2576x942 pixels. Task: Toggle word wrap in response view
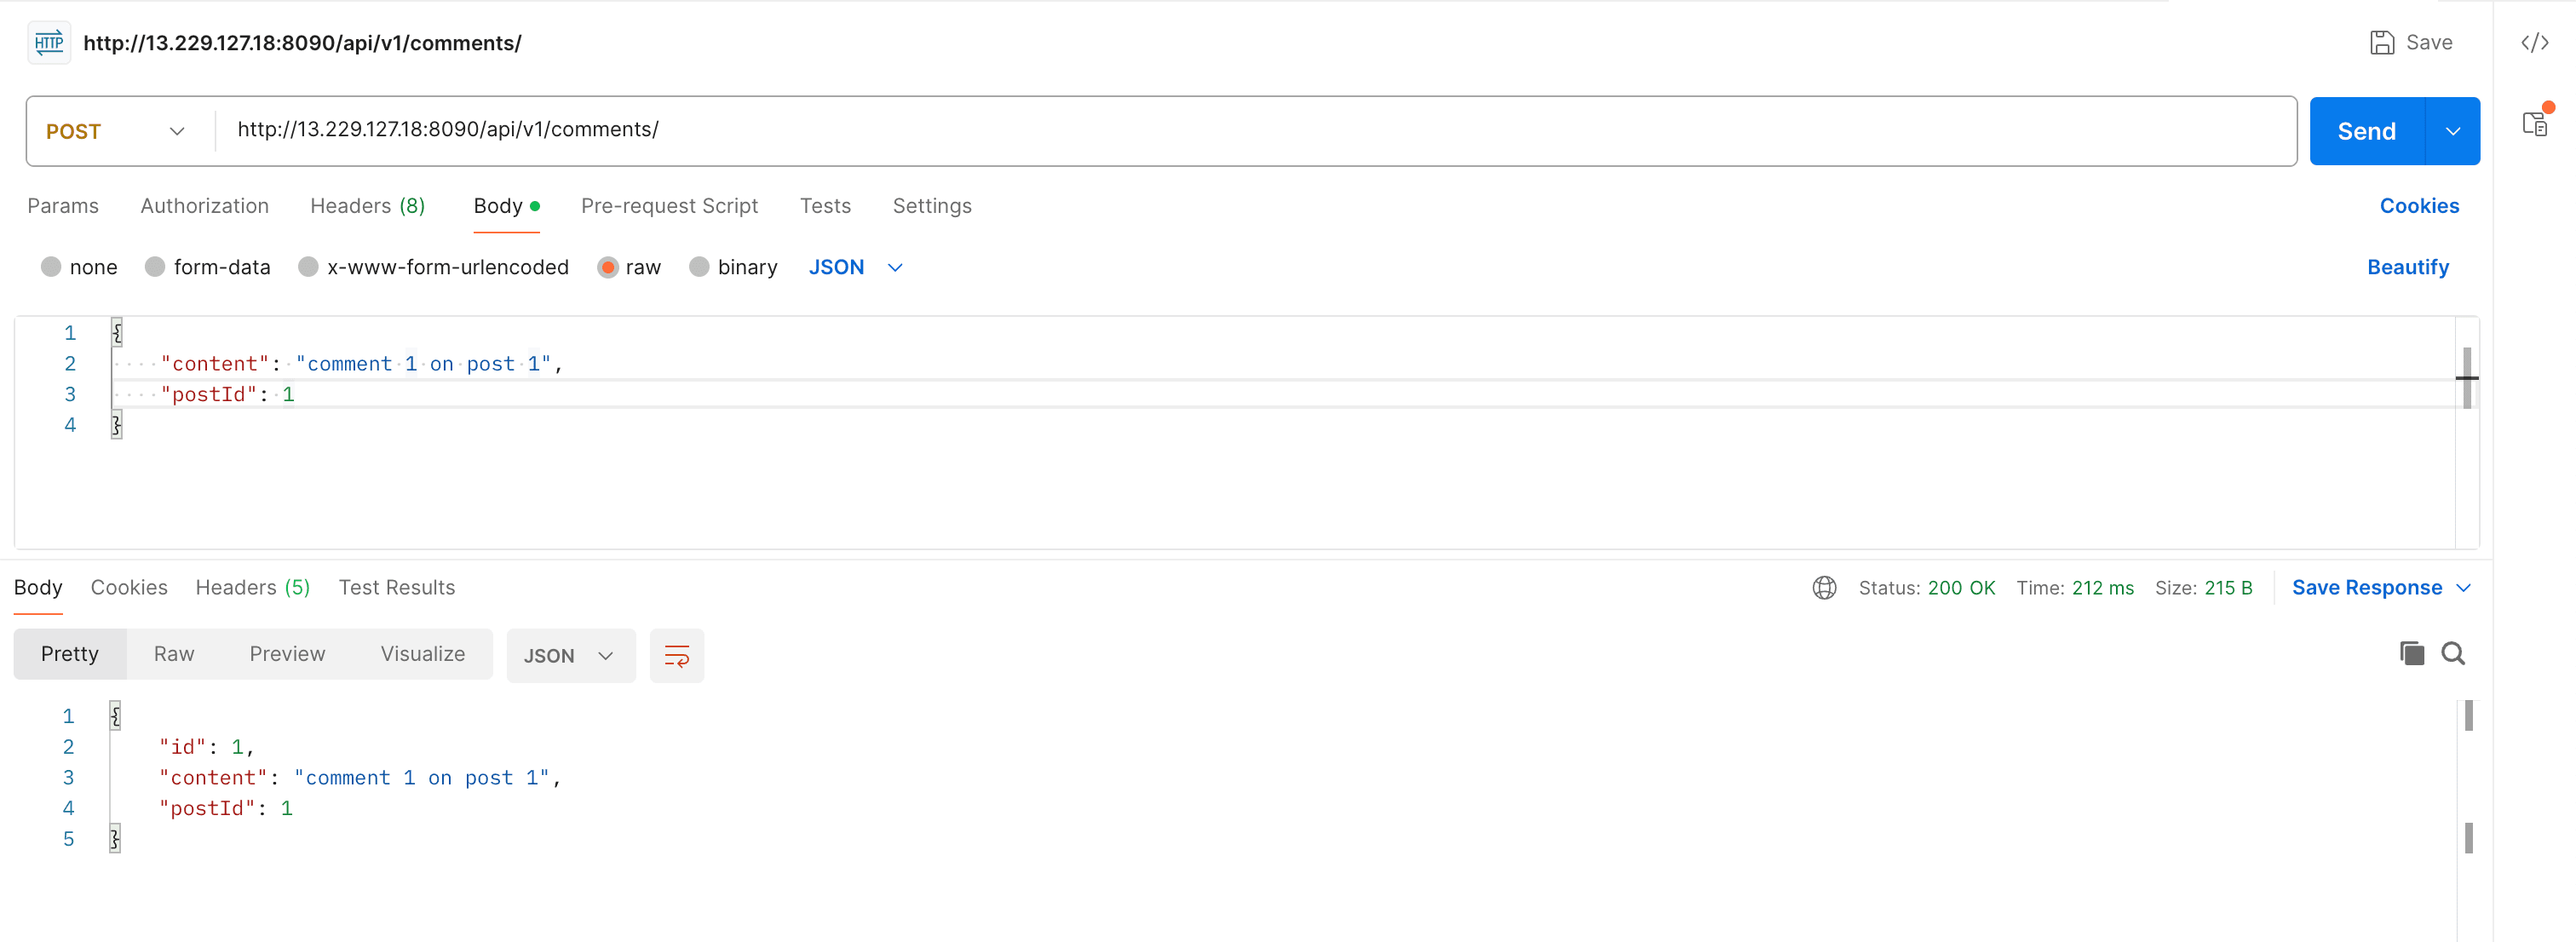(x=676, y=656)
